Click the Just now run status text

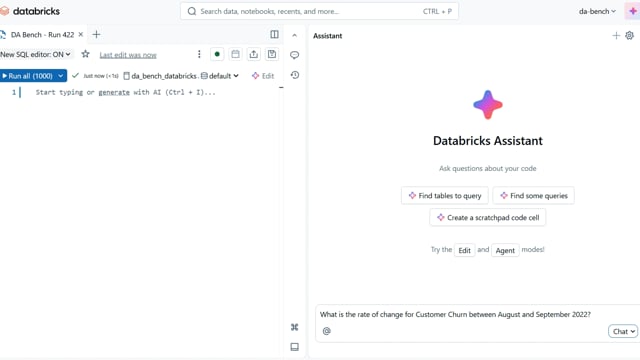coord(101,76)
